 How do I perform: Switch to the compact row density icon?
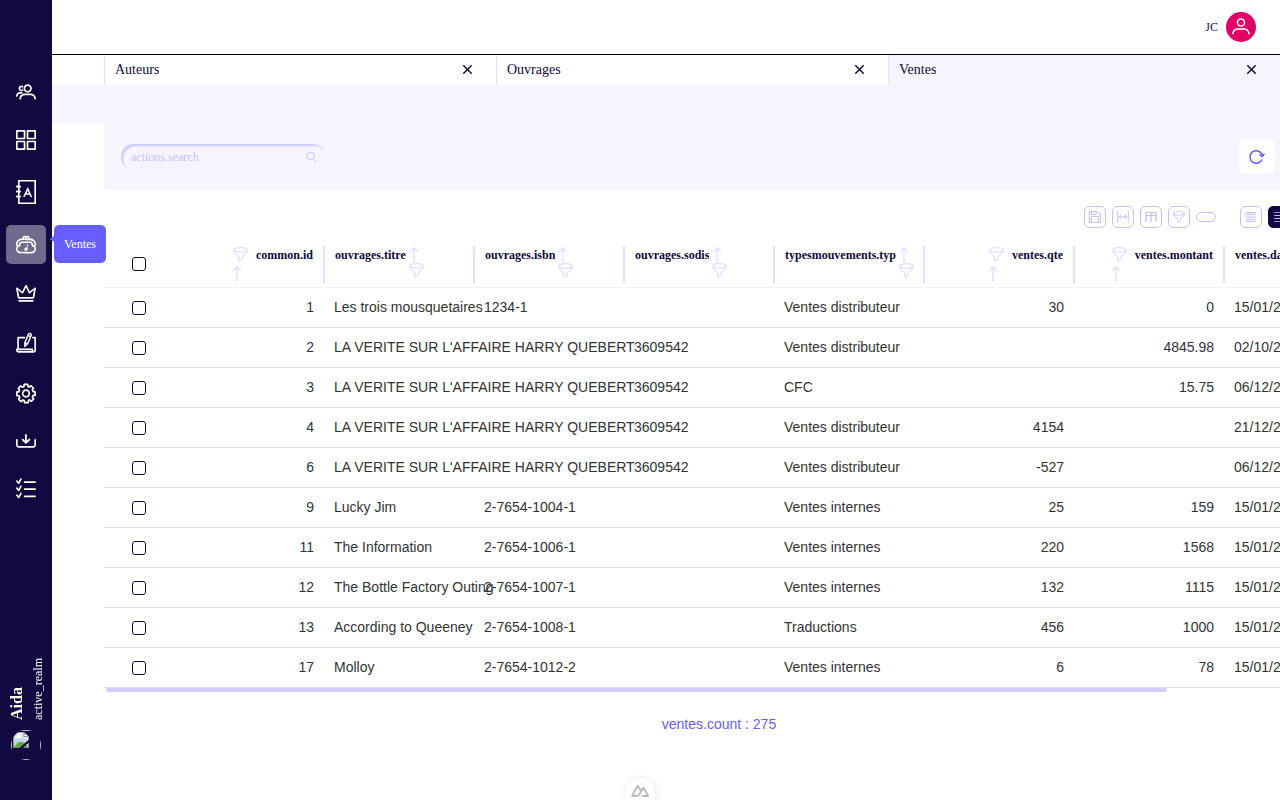click(x=1251, y=217)
